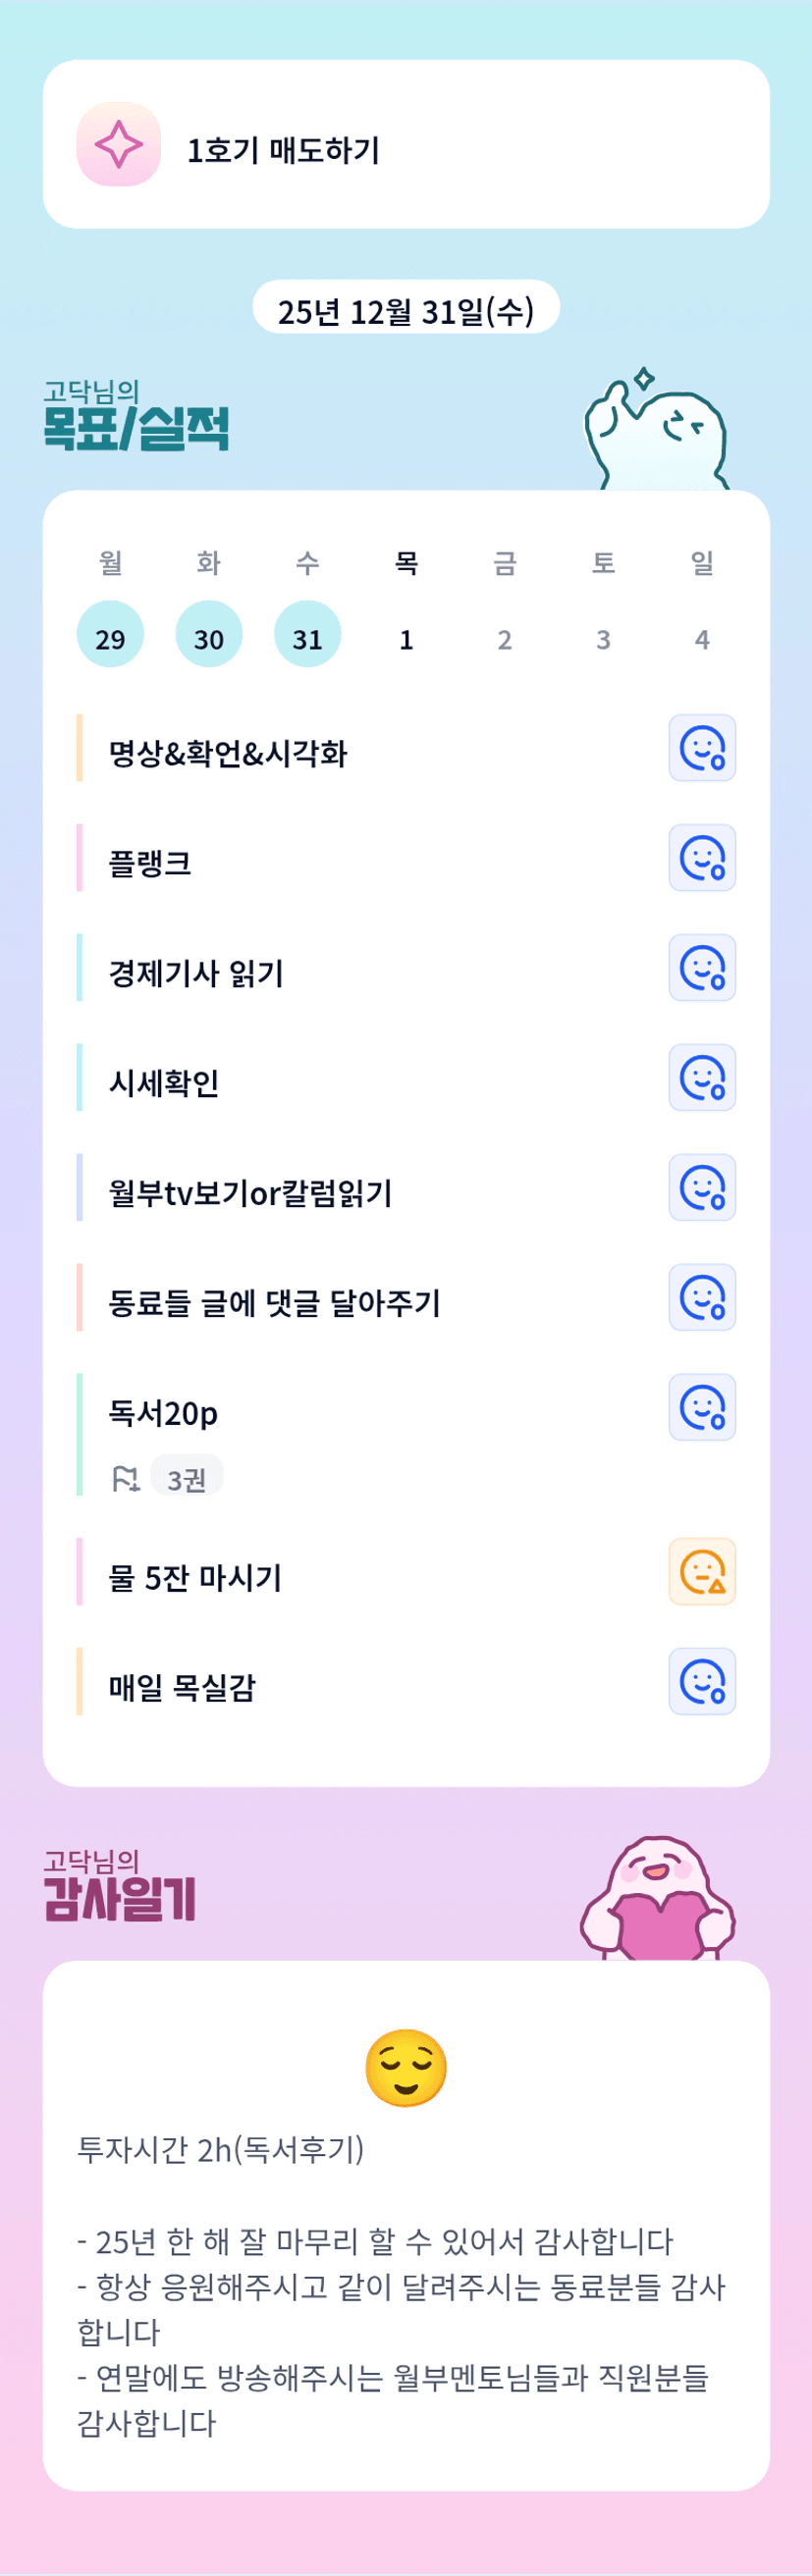Screen dimensions: 812x2576
Task: Toggle the smiley status for 플랭크
Action: pos(702,858)
